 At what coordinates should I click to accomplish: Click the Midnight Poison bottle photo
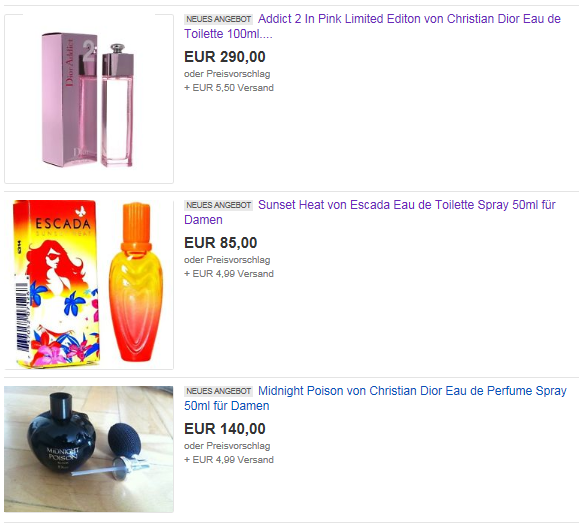[89, 449]
